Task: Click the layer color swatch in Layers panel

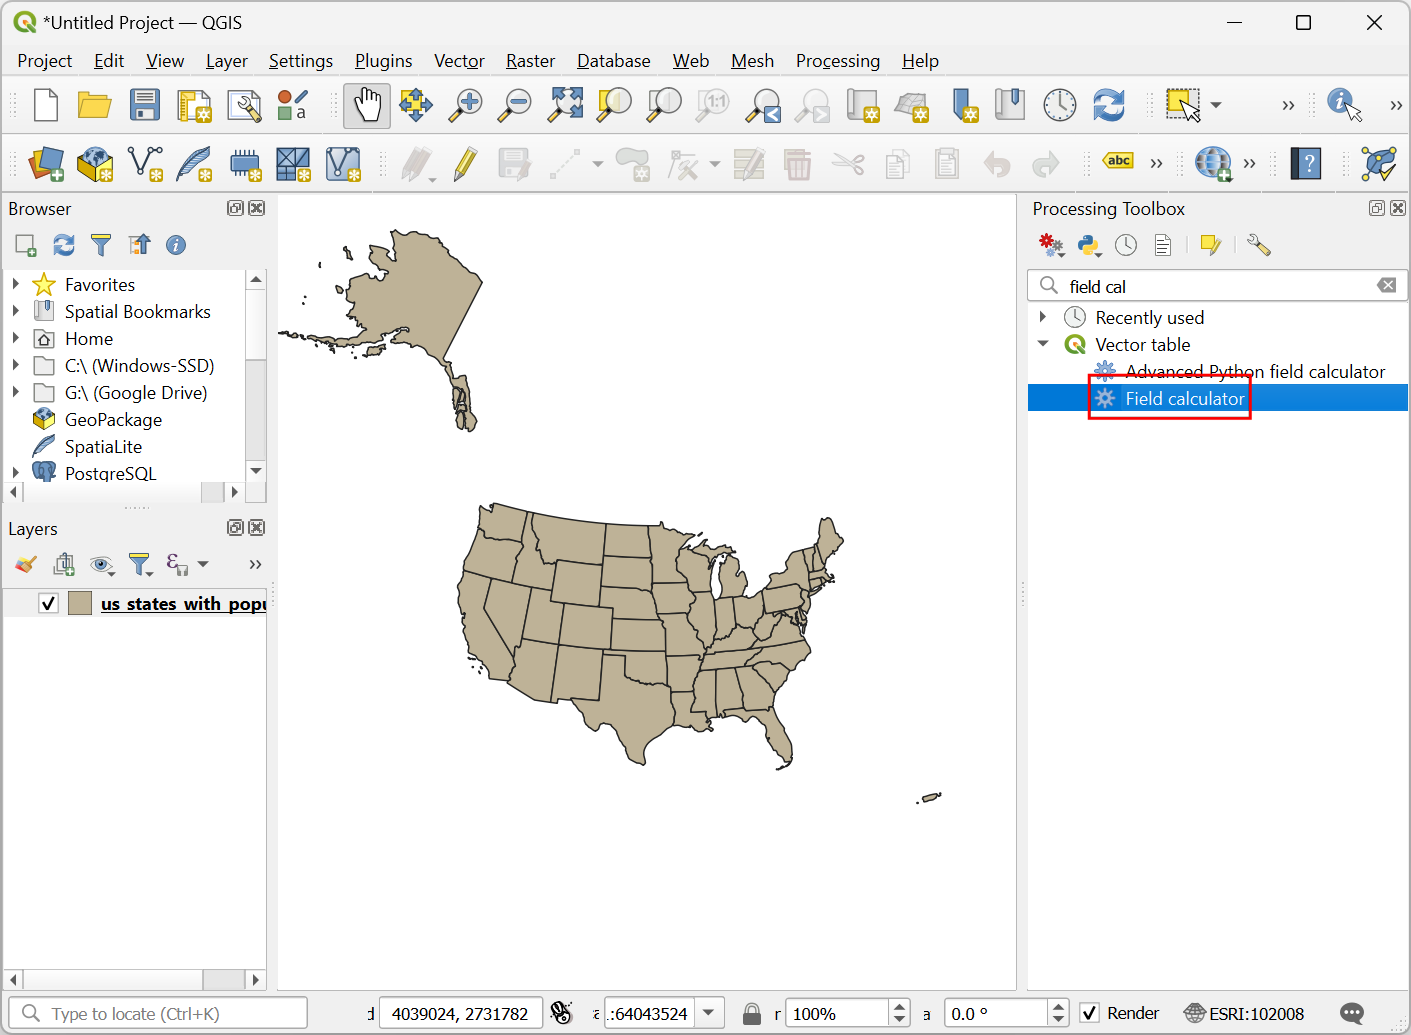Action: click(x=80, y=603)
